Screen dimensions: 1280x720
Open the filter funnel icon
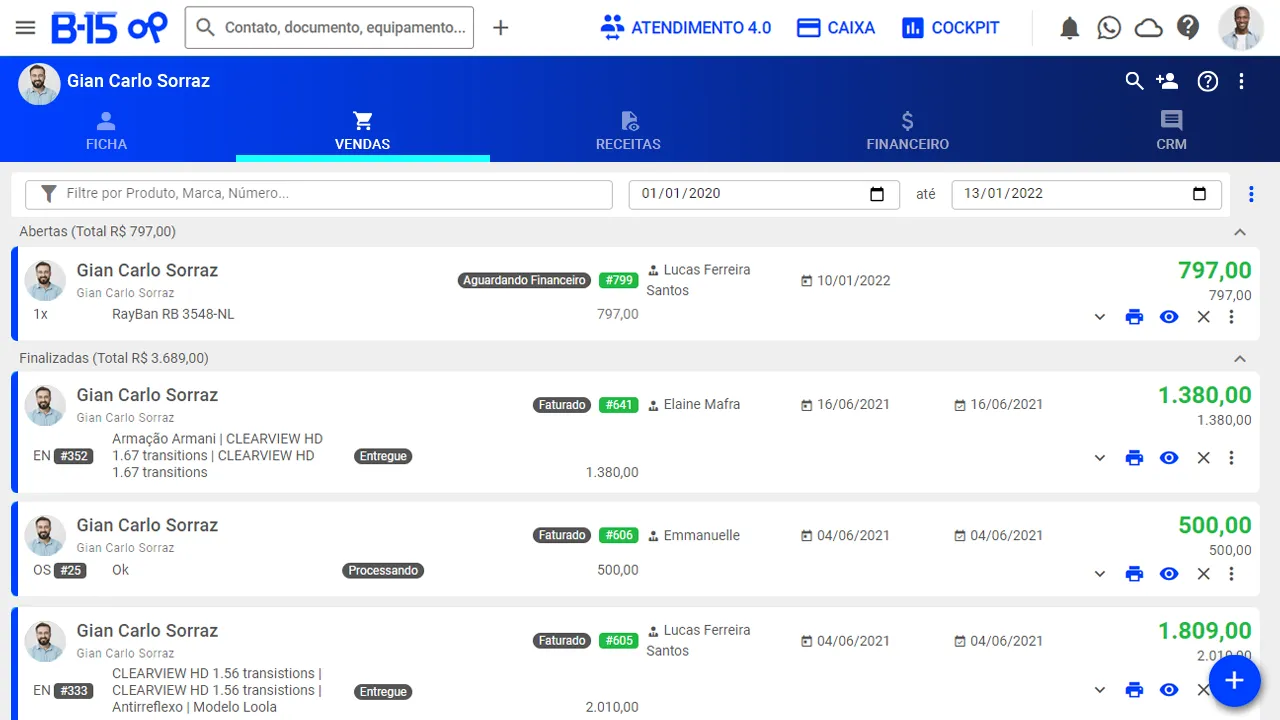(x=48, y=194)
